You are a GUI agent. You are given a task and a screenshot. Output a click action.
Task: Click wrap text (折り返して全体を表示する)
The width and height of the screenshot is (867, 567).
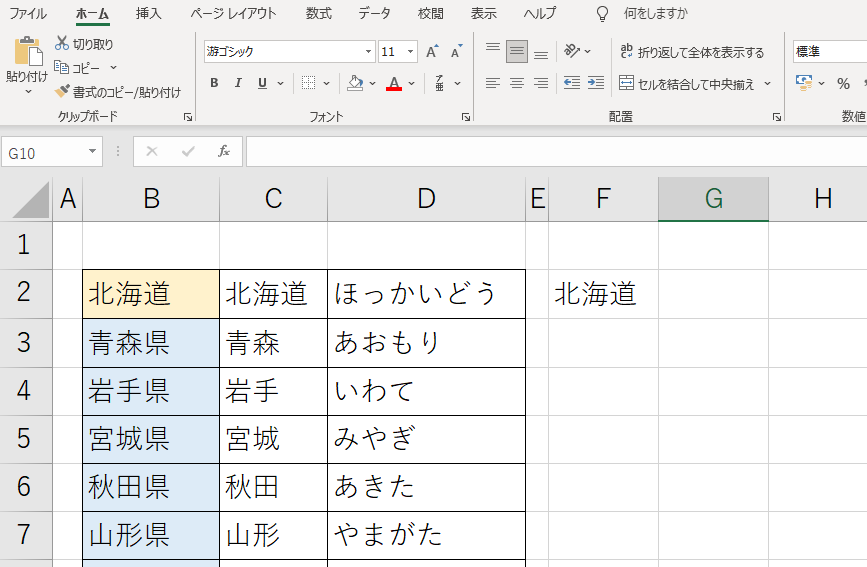click(692, 52)
